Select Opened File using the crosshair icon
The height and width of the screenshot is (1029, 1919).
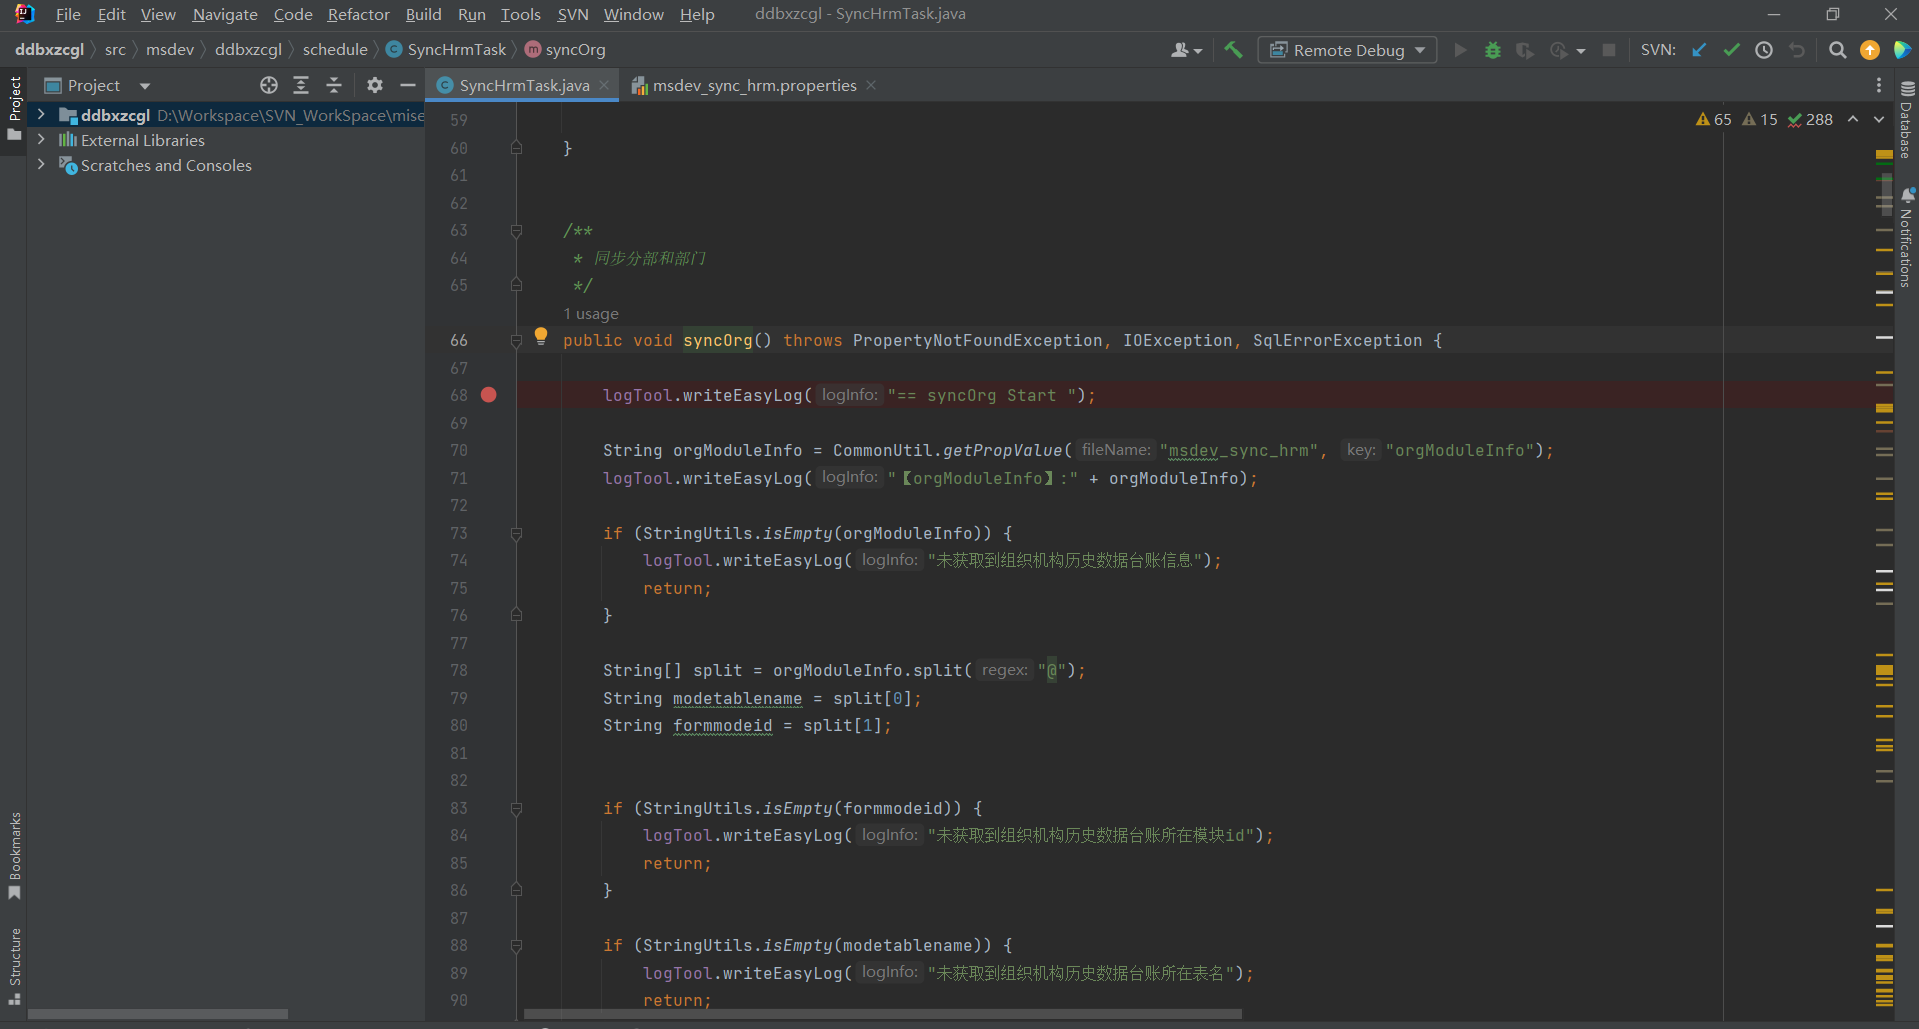[268, 85]
